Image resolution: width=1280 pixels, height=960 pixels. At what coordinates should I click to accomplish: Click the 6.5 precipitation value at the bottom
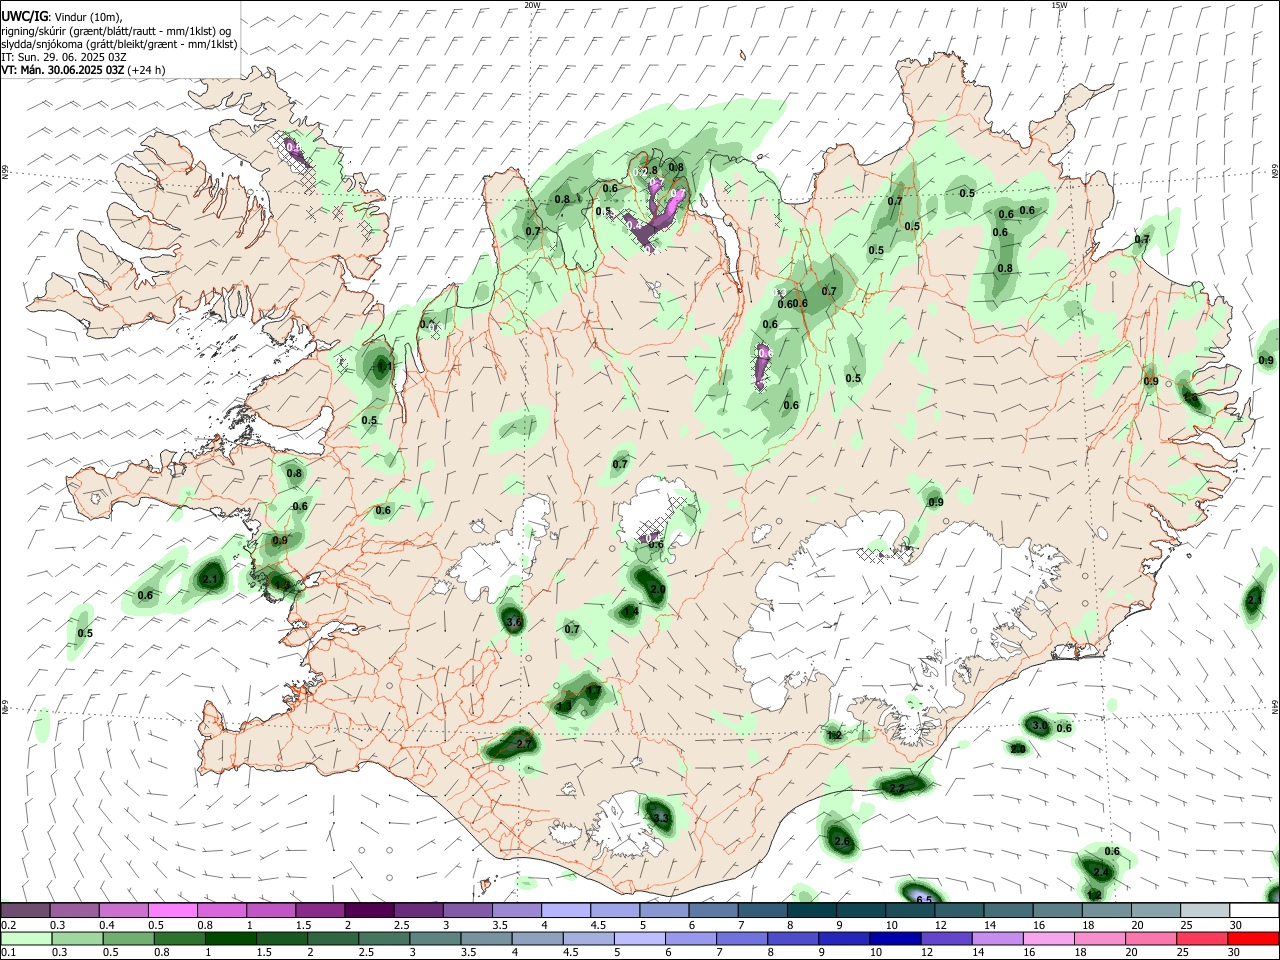click(x=924, y=900)
